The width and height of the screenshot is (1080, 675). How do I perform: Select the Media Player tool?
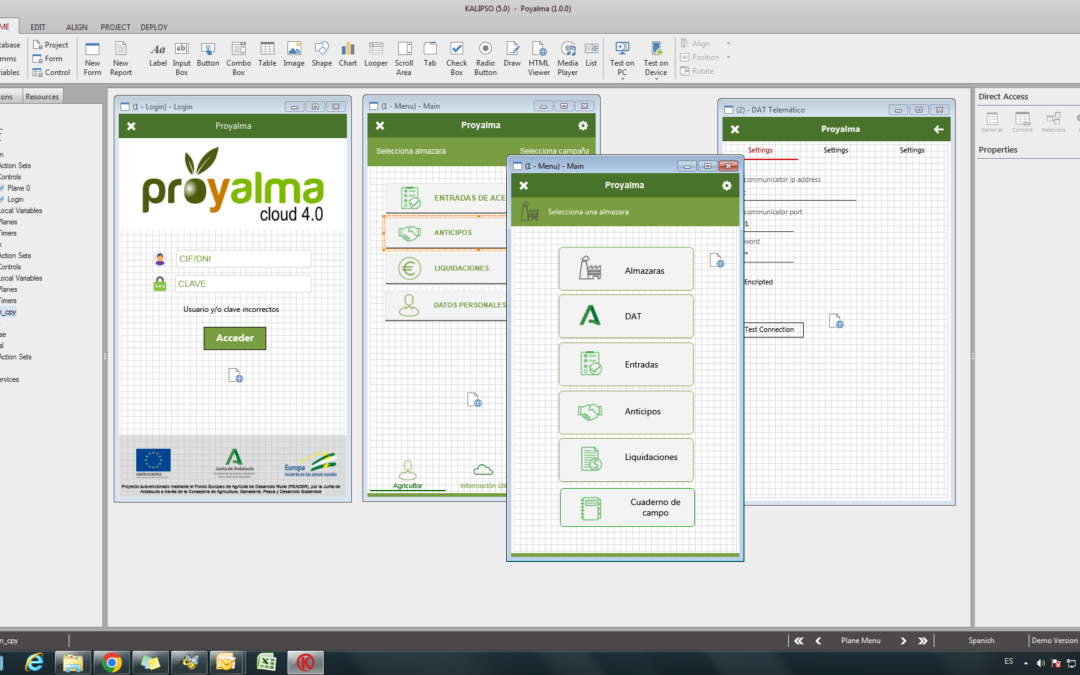click(568, 59)
